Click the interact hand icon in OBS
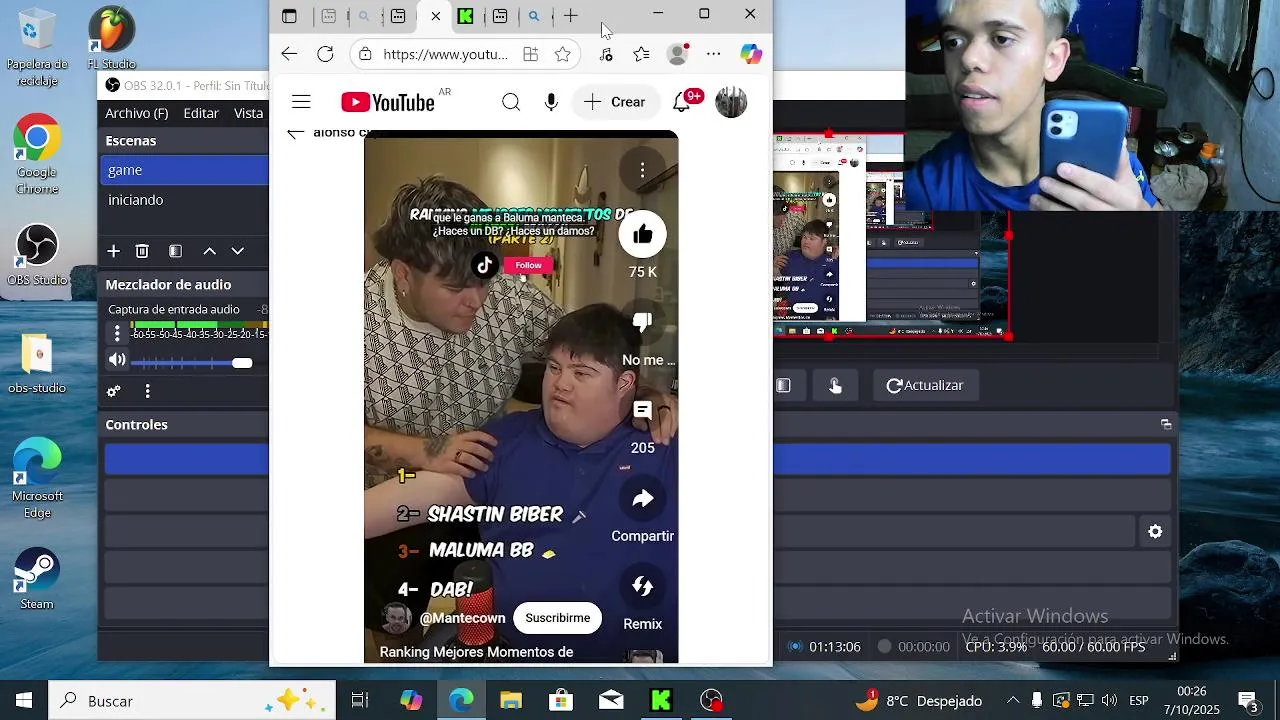The width and height of the screenshot is (1280, 720). (x=835, y=386)
